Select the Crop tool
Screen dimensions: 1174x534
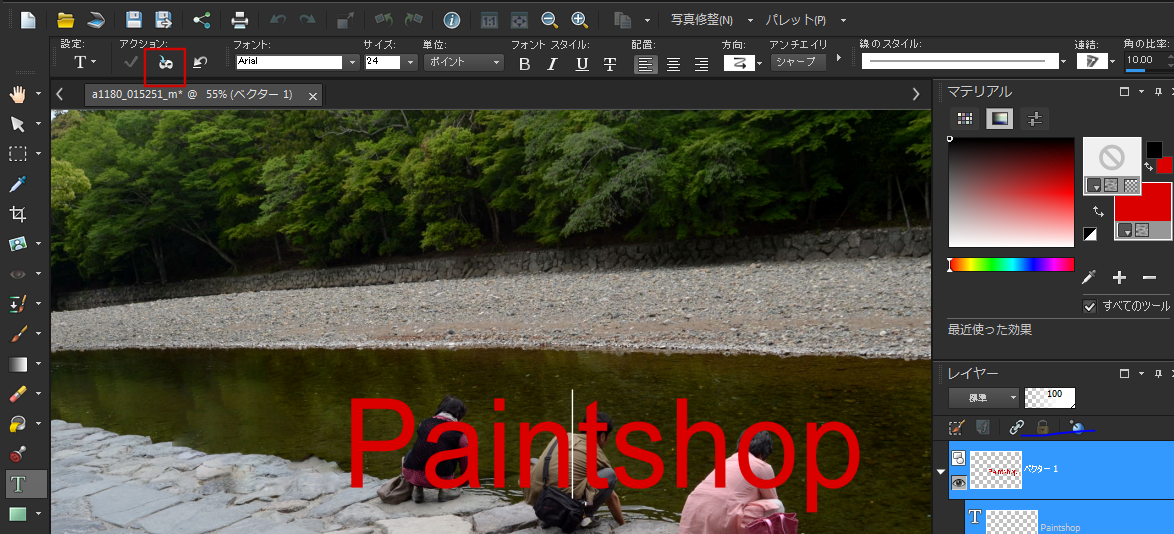[17, 214]
